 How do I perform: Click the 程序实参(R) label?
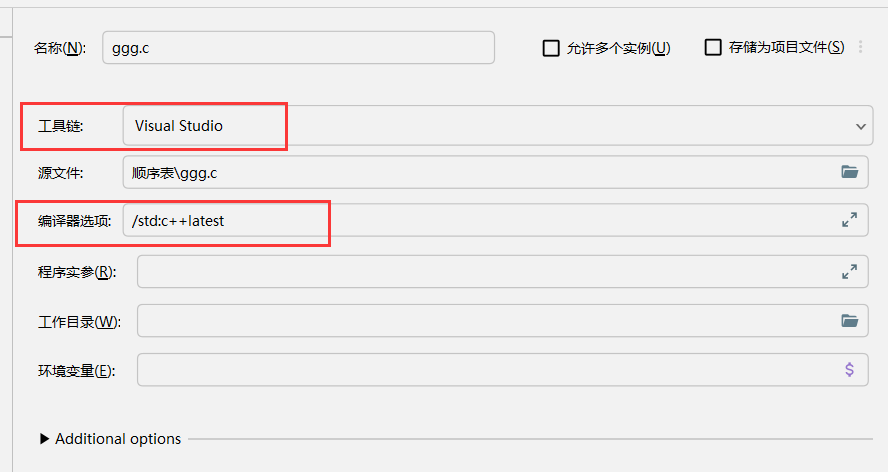click(76, 272)
